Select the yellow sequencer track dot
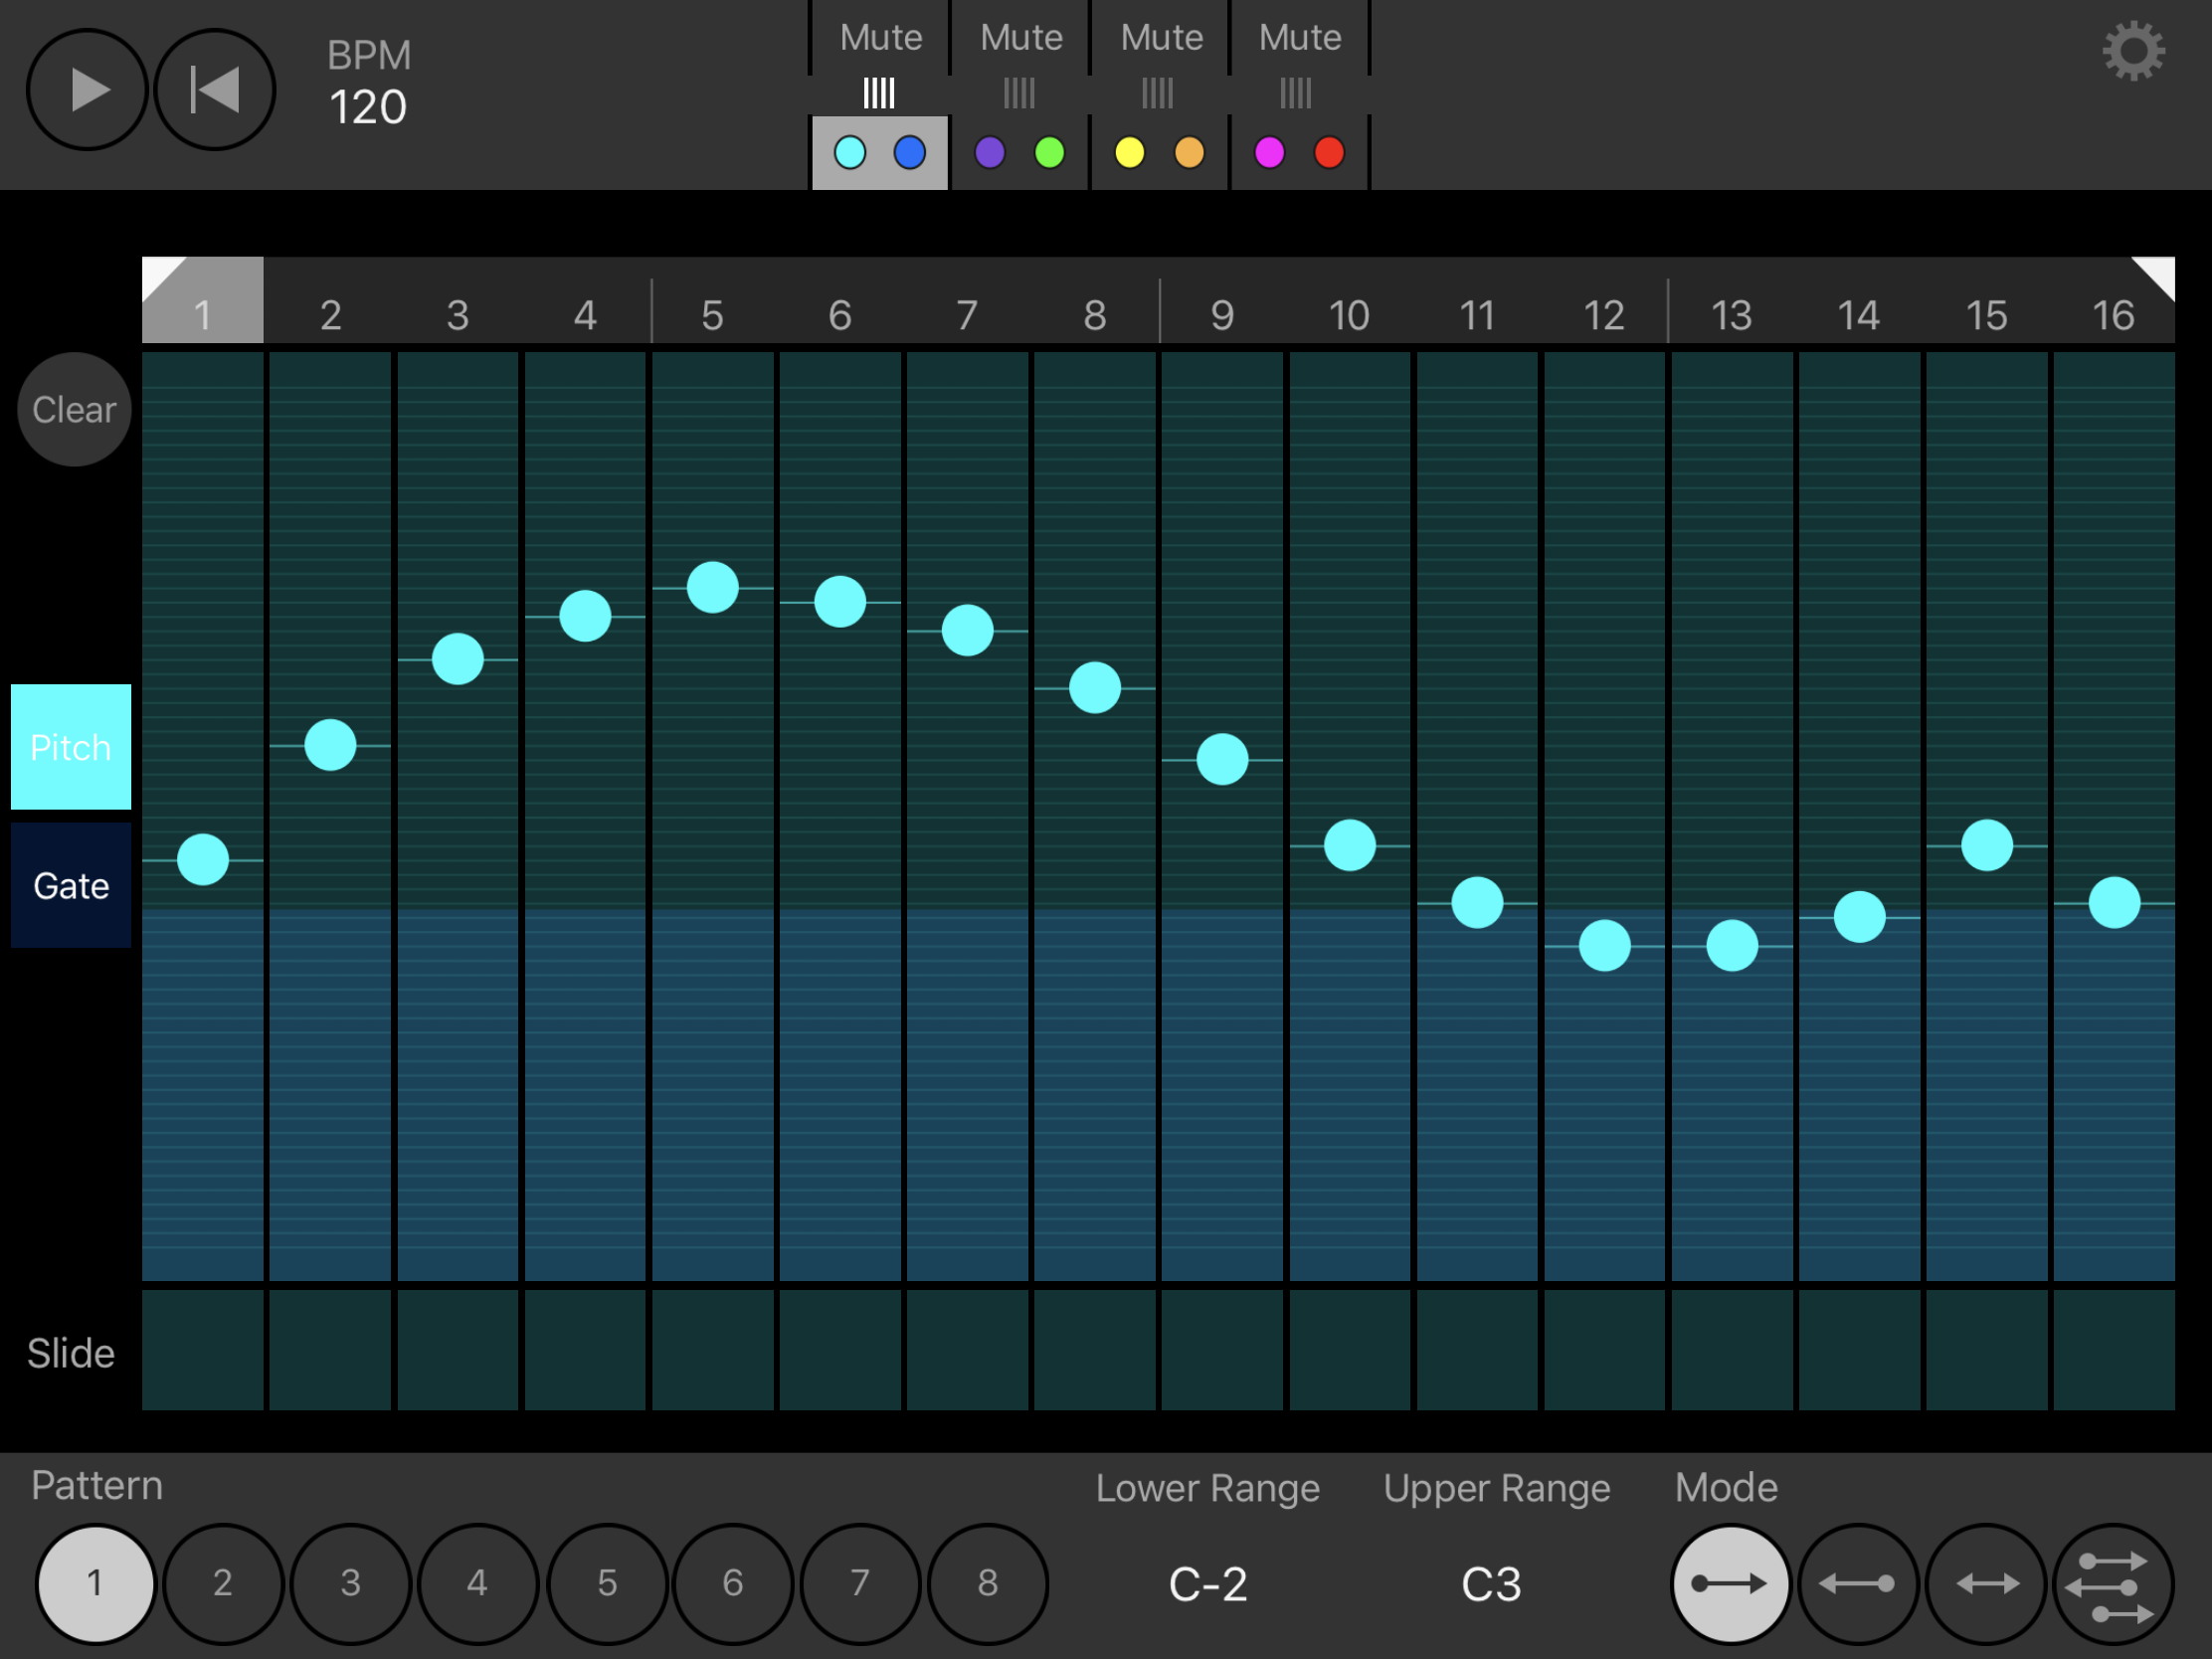The image size is (2212, 1659). (1130, 153)
